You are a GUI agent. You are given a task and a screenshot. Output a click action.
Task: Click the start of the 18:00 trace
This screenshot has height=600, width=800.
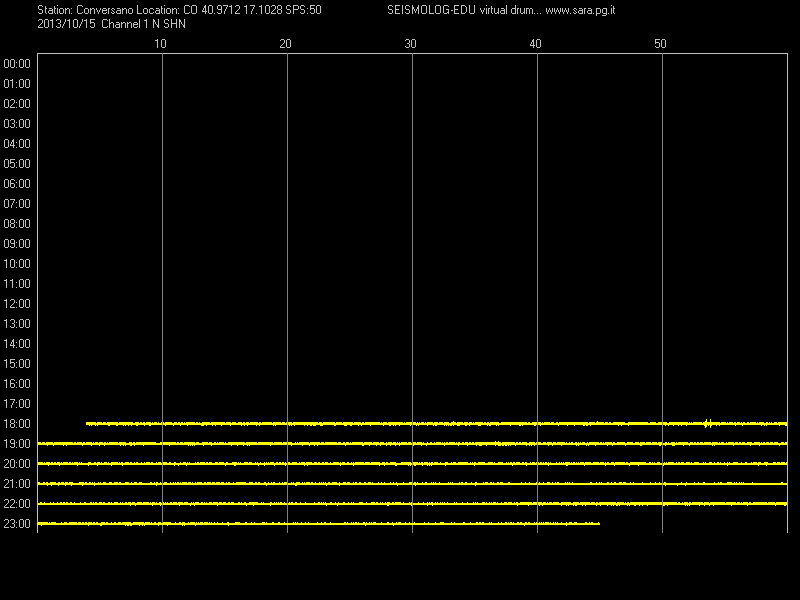tap(87, 423)
